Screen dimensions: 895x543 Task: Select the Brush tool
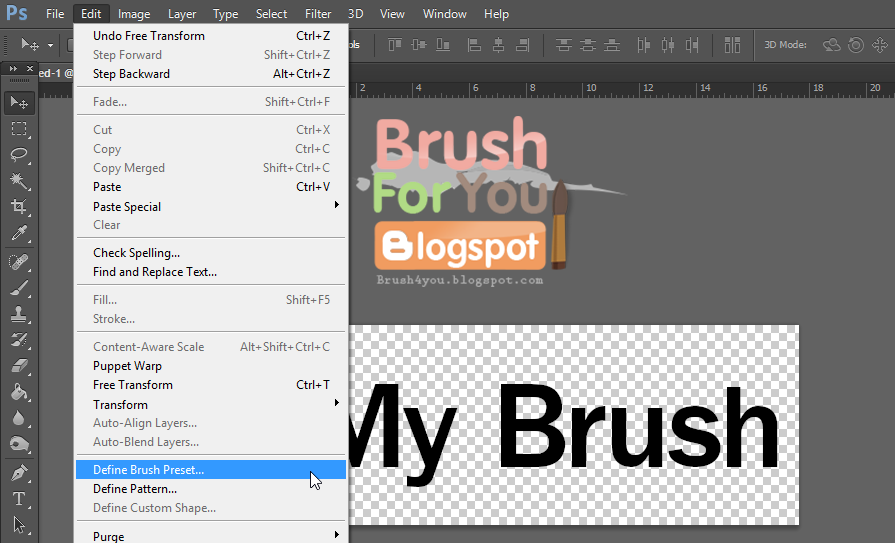tap(19, 288)
